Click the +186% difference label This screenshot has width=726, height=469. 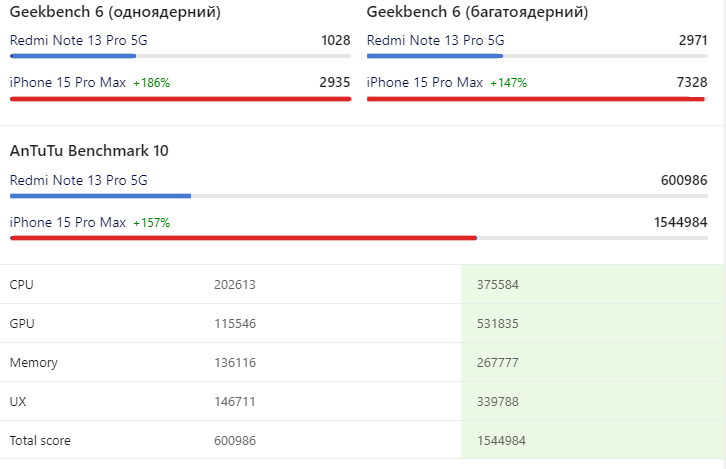pos(152,83)
